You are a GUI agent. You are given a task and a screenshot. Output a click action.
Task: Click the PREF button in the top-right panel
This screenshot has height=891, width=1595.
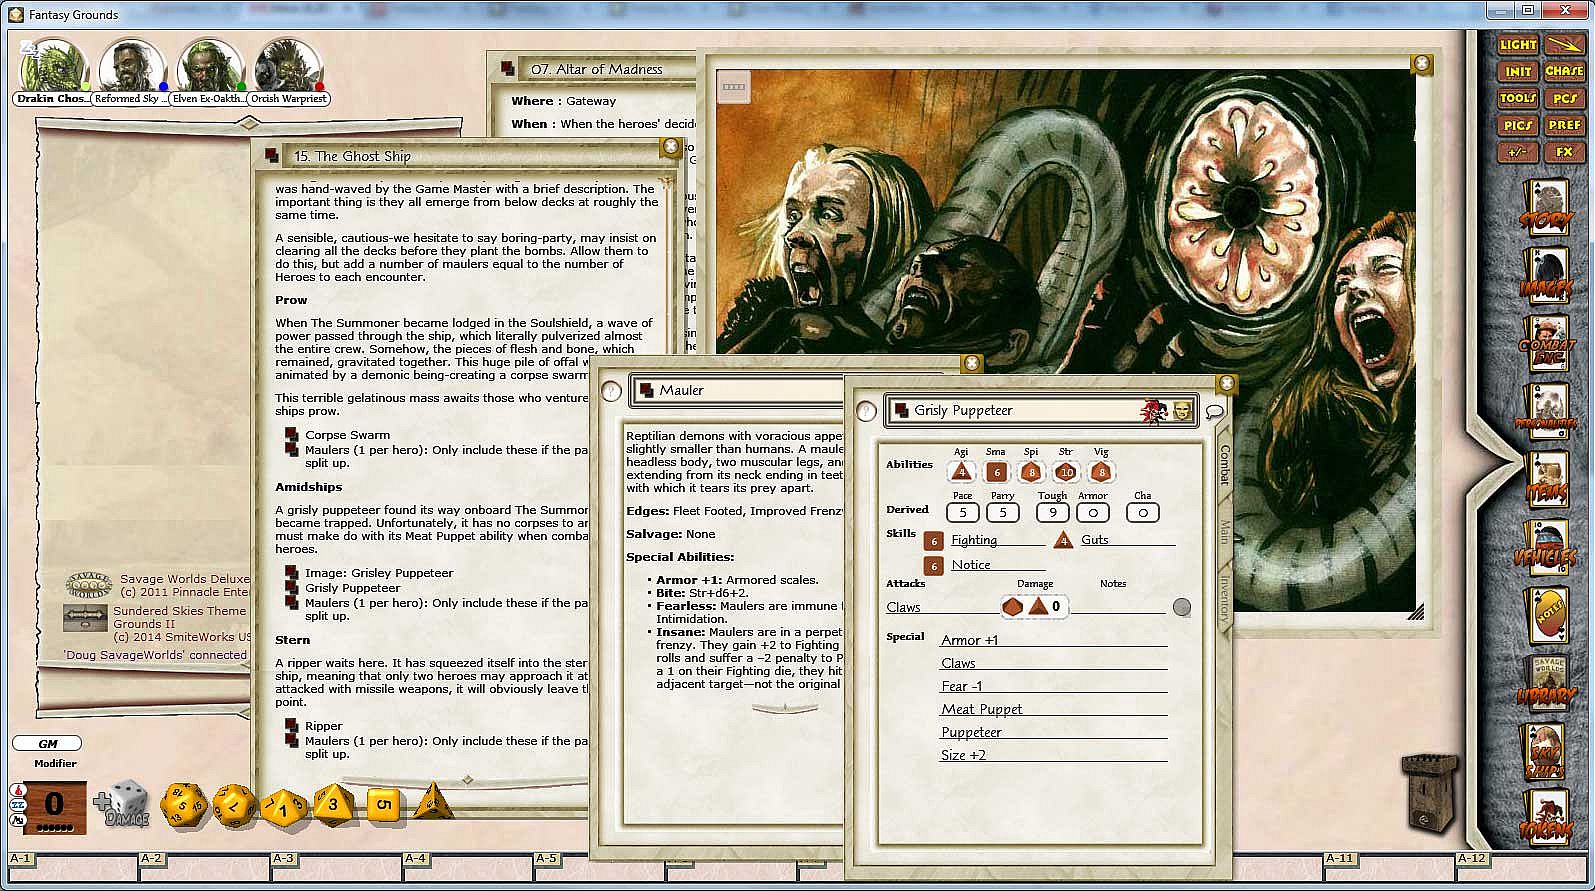click(1564, 125)
